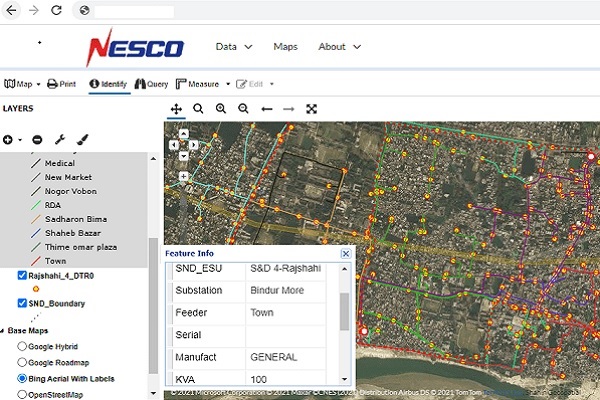Click the zoom in magnifier

click(221, 109)
